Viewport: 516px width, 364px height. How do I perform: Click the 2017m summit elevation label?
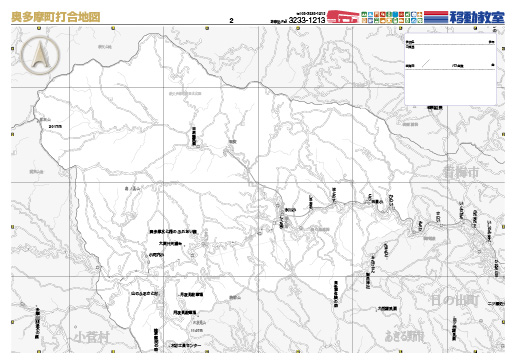[x=55, y=126]
